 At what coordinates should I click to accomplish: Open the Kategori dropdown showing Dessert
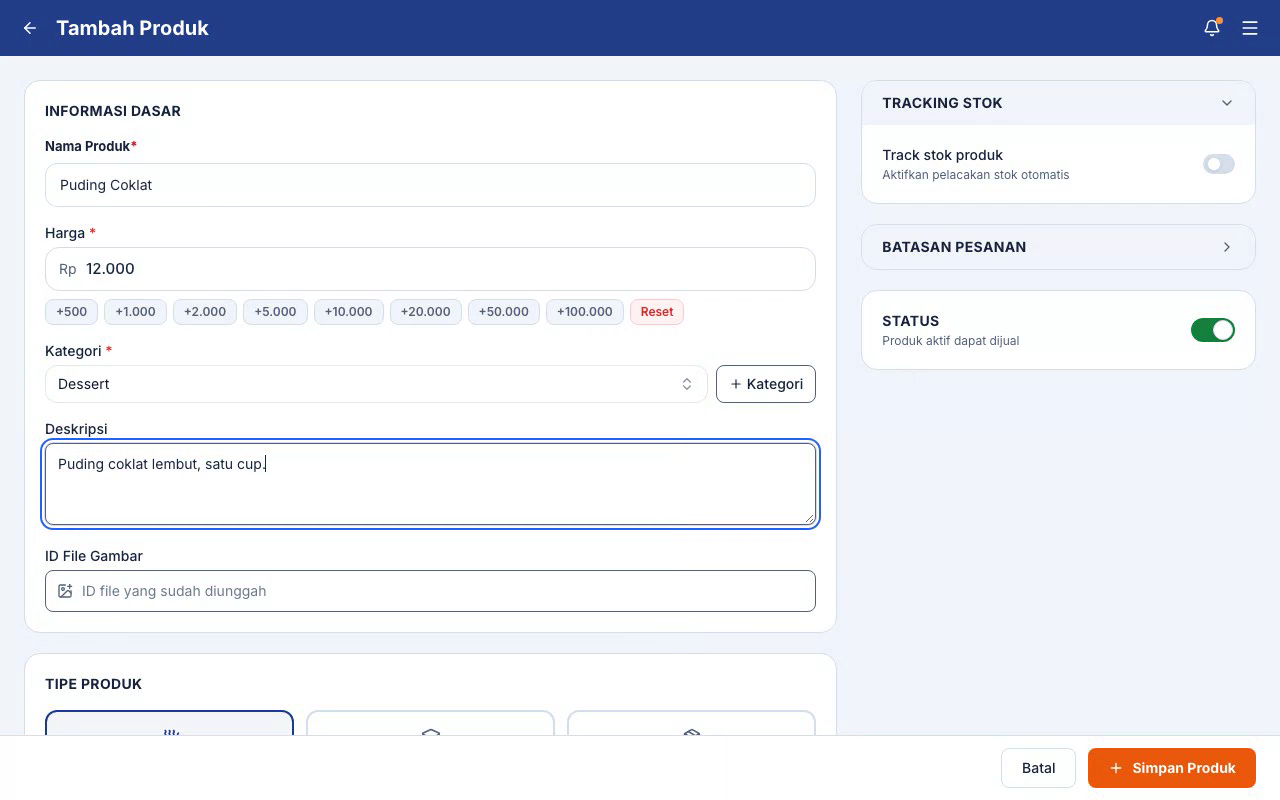376,384
